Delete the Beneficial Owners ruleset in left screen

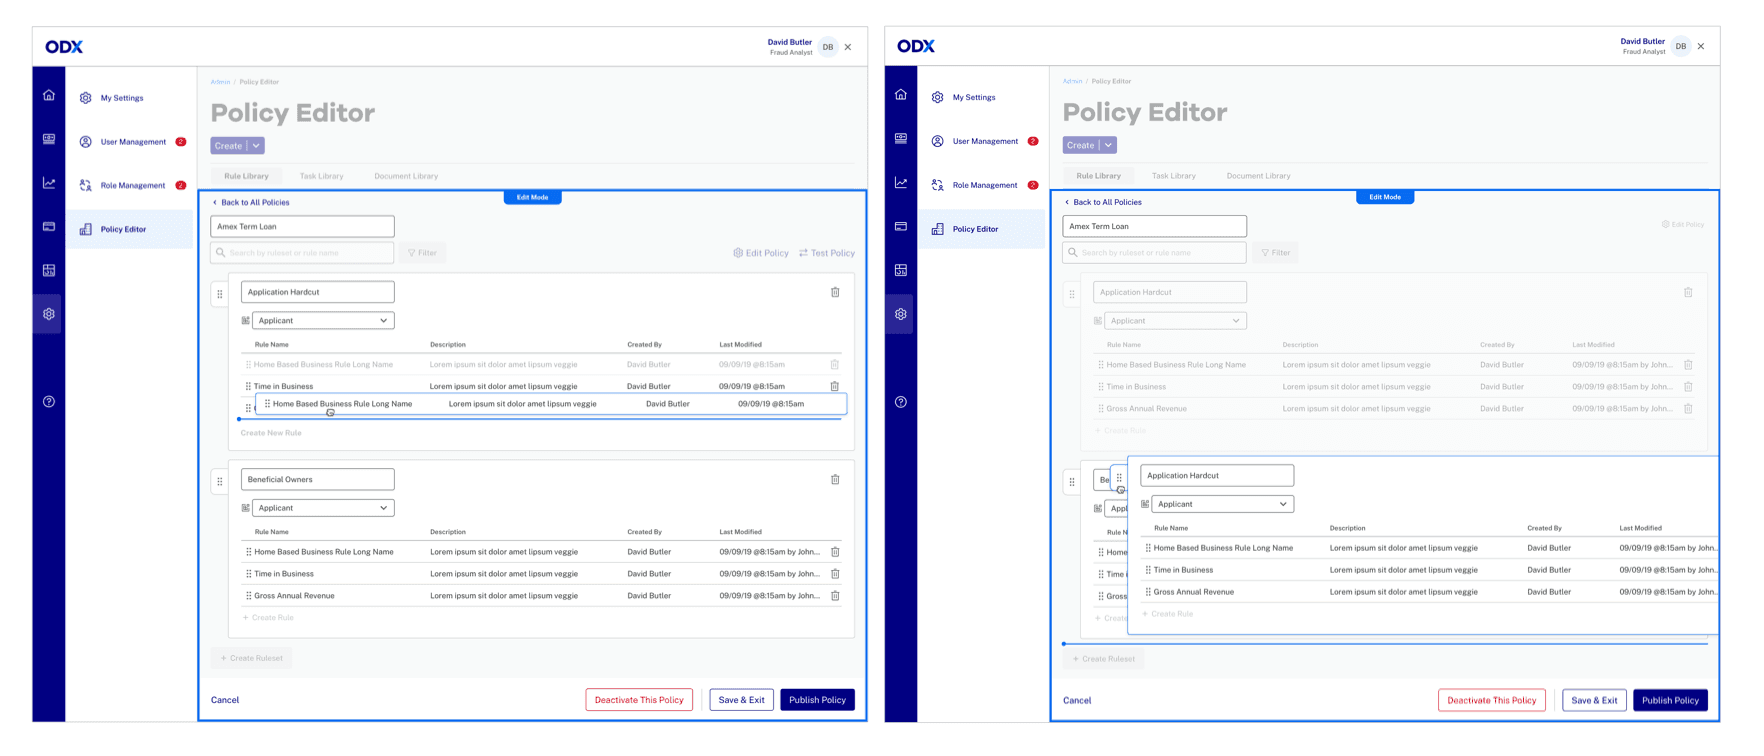[835, 479]
